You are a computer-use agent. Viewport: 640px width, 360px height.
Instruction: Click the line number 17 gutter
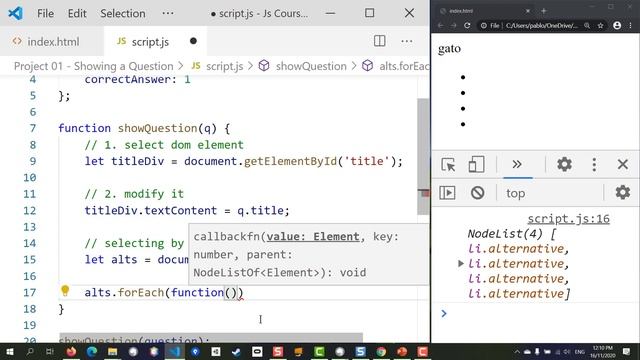point(29,293)
